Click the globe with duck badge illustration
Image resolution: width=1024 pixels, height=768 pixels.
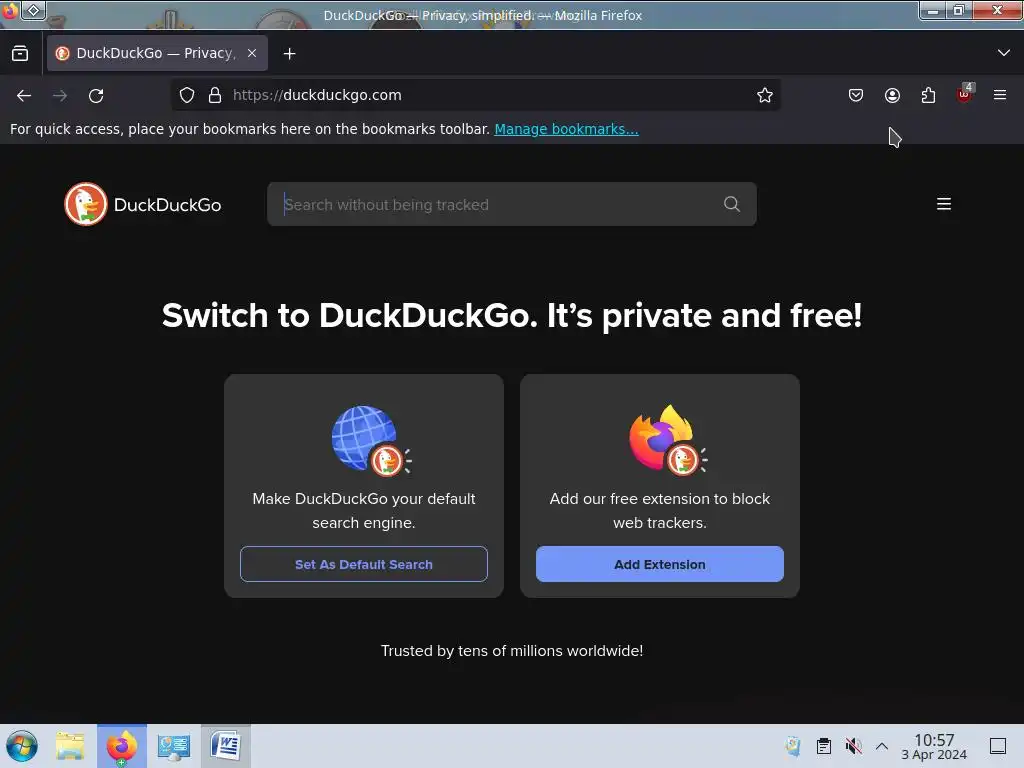click(x=371, y=440)
